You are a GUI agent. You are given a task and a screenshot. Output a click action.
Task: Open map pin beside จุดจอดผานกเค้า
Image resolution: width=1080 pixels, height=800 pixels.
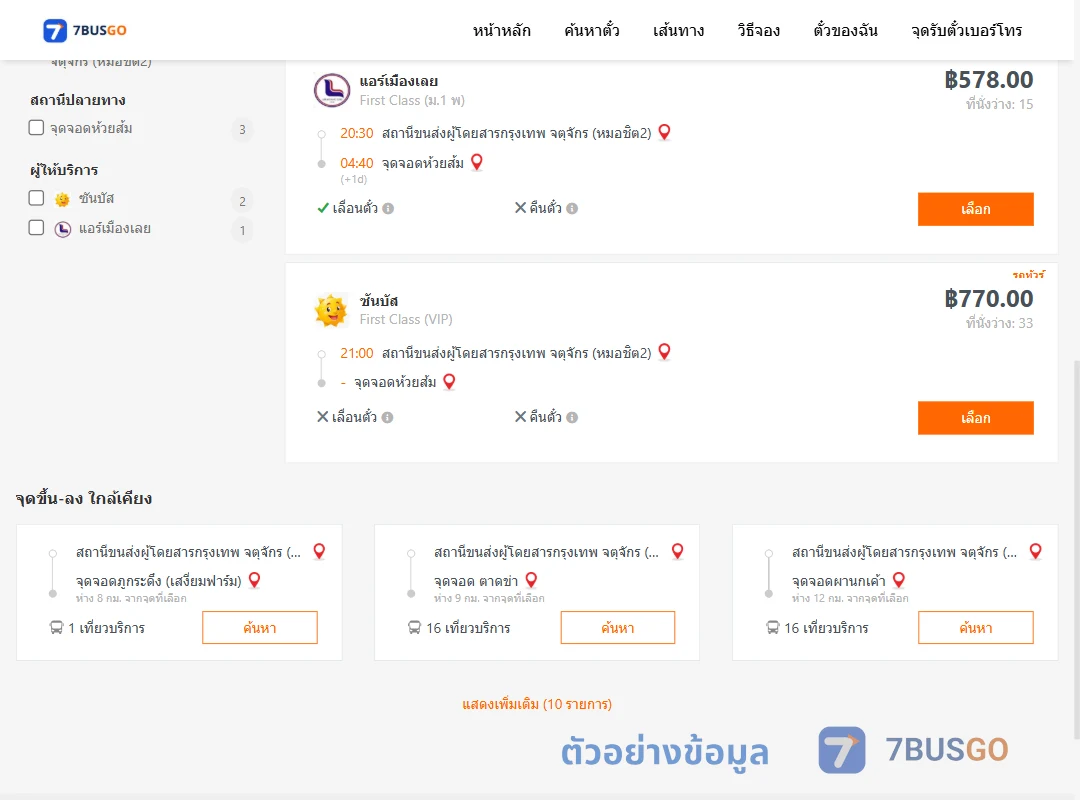pyautogui.click(x=899, y=580)
